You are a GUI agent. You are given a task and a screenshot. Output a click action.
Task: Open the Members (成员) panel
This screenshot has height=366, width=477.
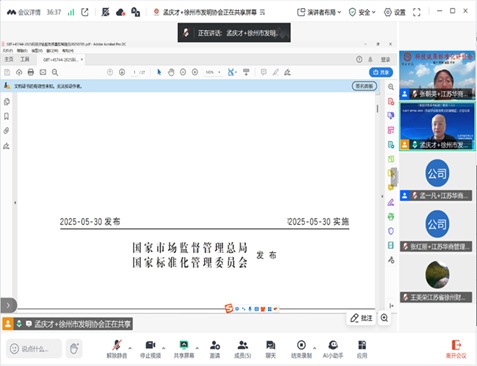243,349
